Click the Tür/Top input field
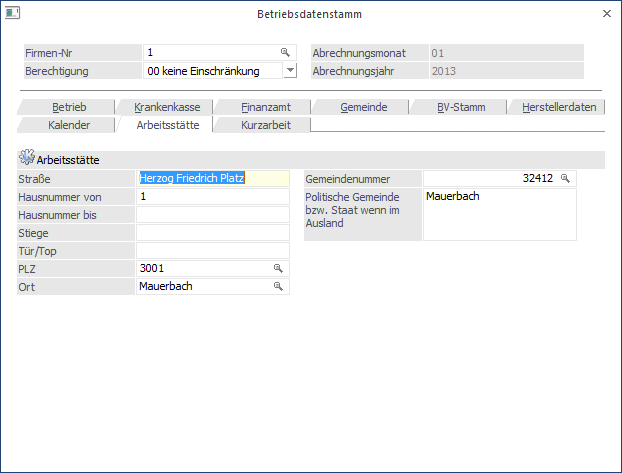 (212, 251)
